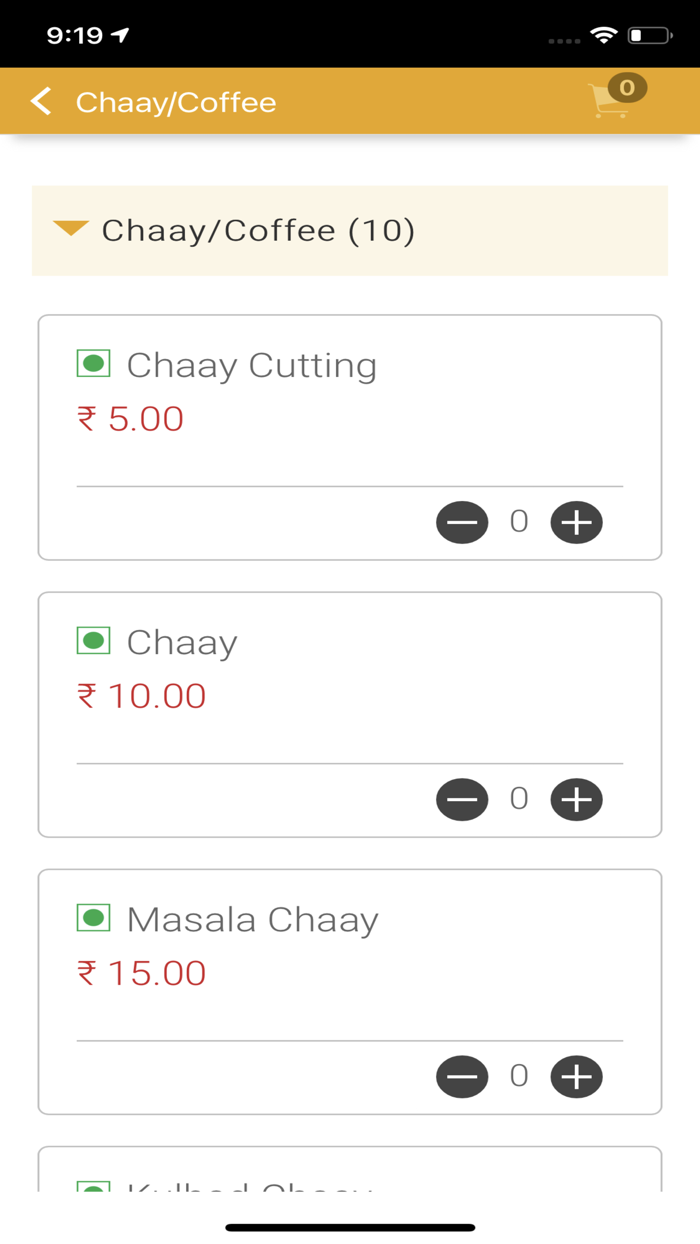
Task: Collapse the Chaay/Coffee (10) section arrow
Action: coord(71,229)
